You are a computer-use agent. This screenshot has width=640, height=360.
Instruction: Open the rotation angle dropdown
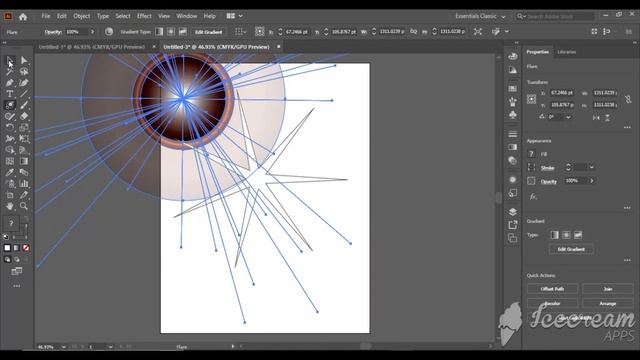568,117
